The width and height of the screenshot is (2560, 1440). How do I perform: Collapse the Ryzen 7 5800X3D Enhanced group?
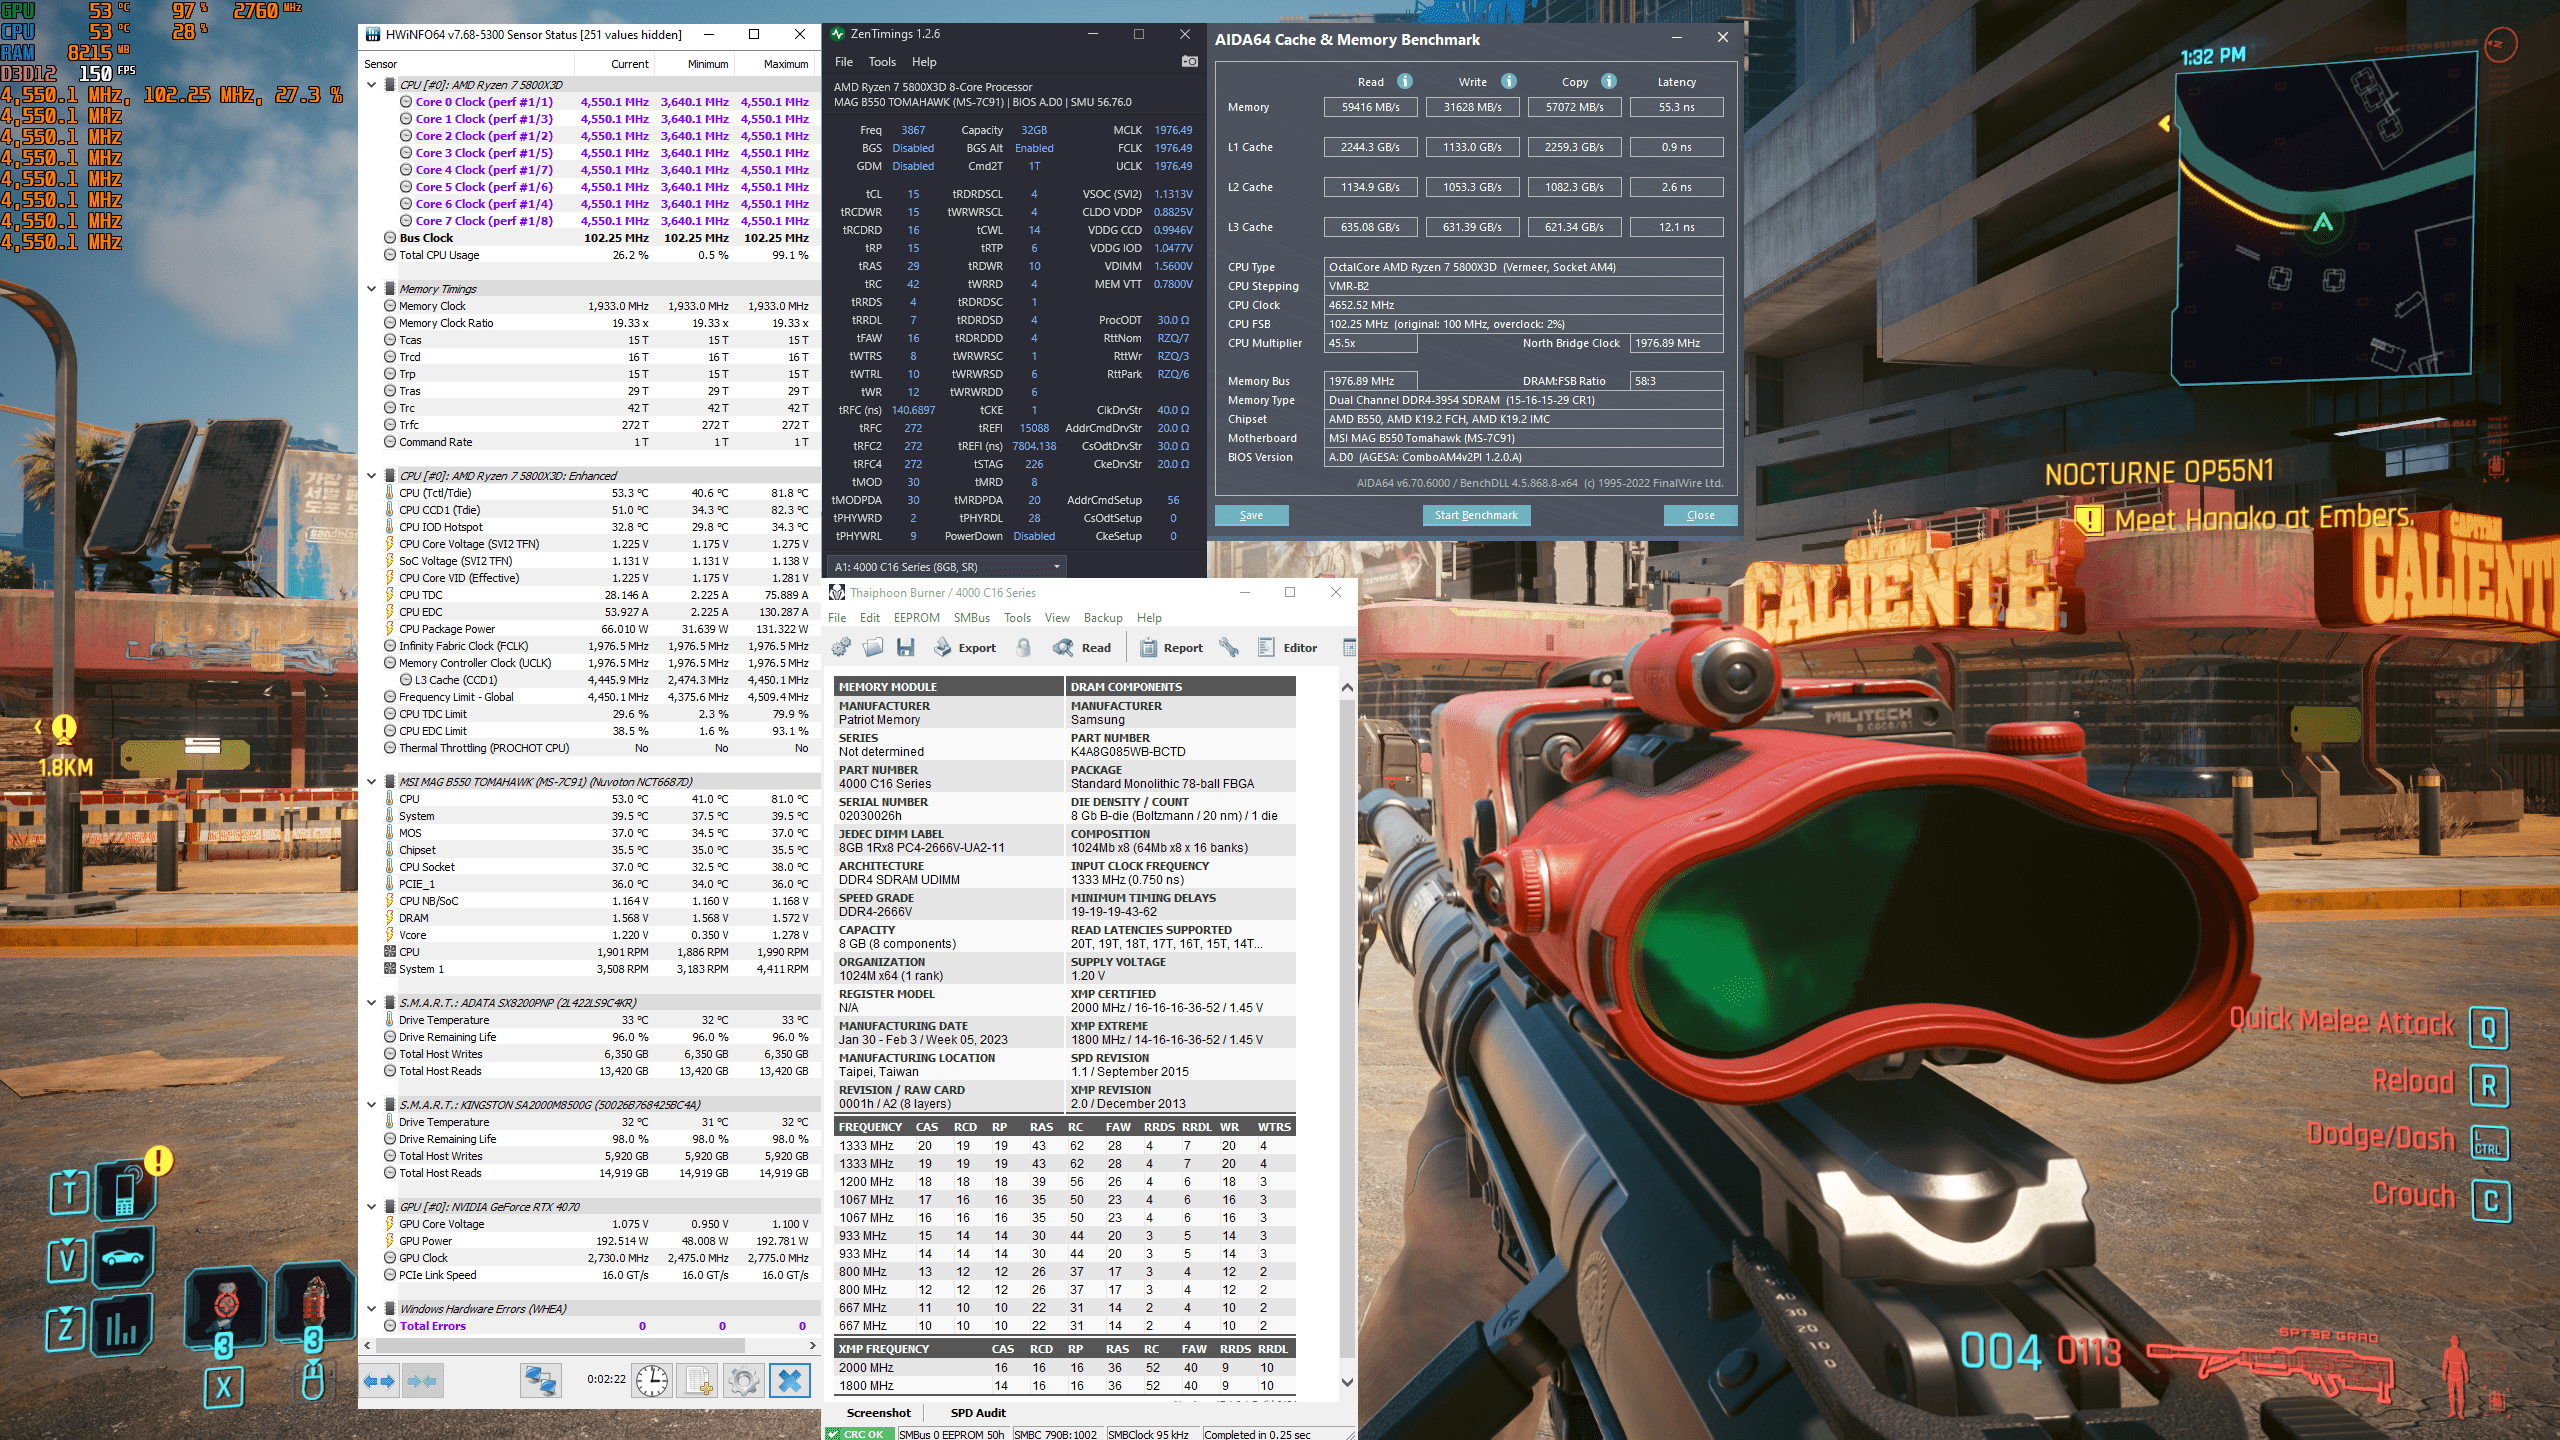372,476
